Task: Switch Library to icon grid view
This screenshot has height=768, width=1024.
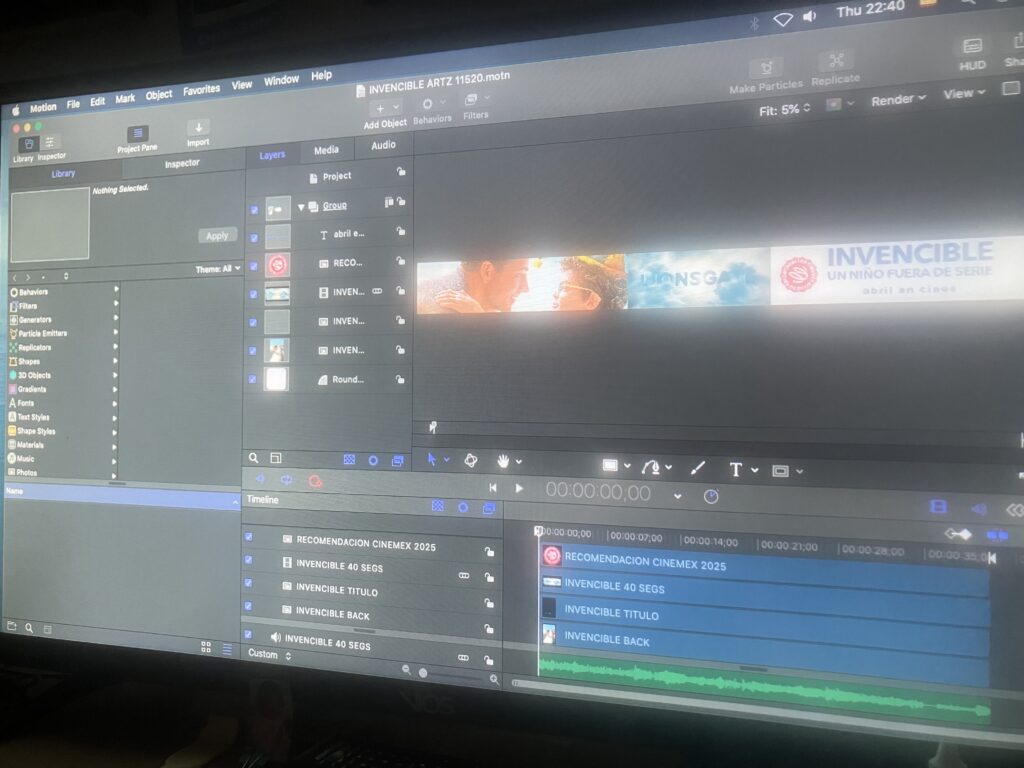Action: coord(206,647)
